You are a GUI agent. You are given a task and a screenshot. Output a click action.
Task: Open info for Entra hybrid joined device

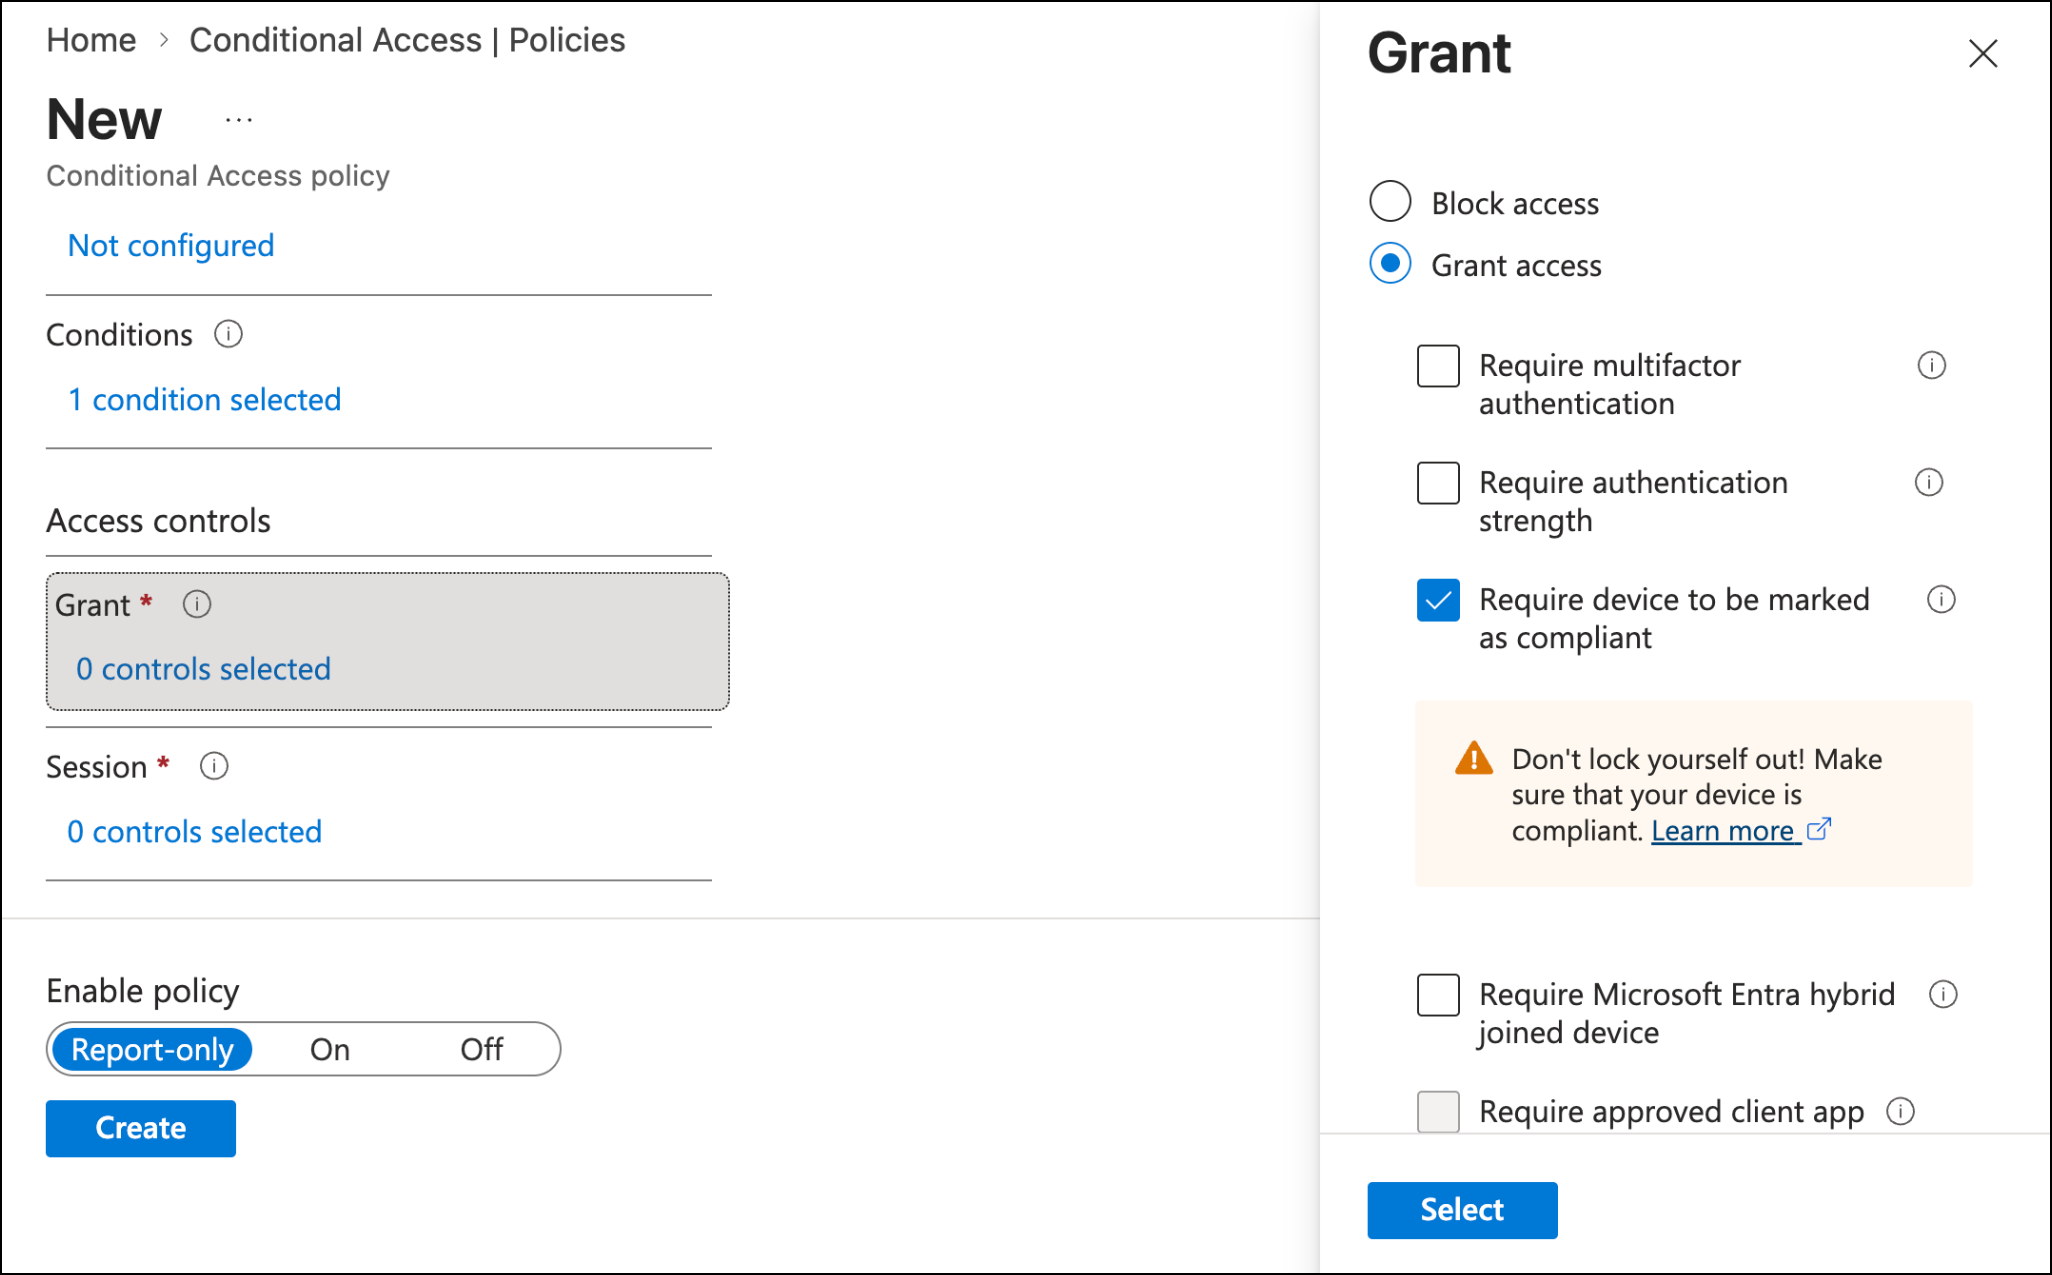[x=1943, y=994]
